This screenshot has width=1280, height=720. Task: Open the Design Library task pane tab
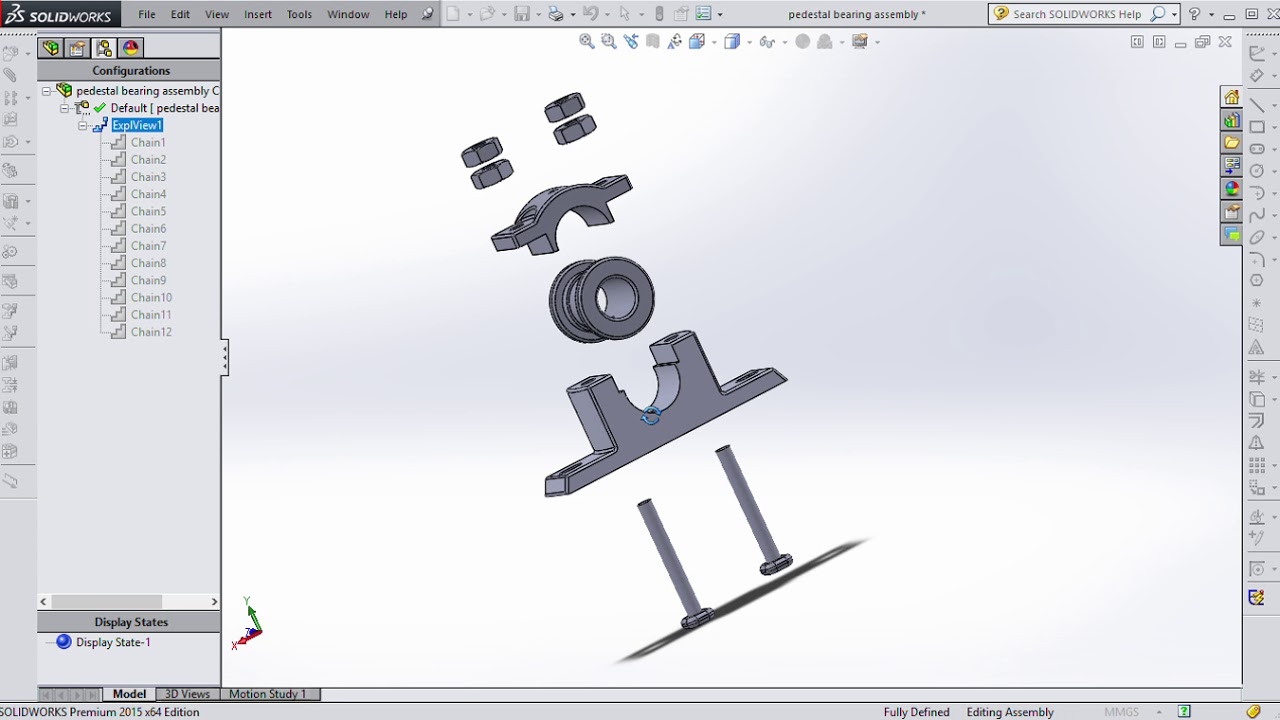[1232, 120]
